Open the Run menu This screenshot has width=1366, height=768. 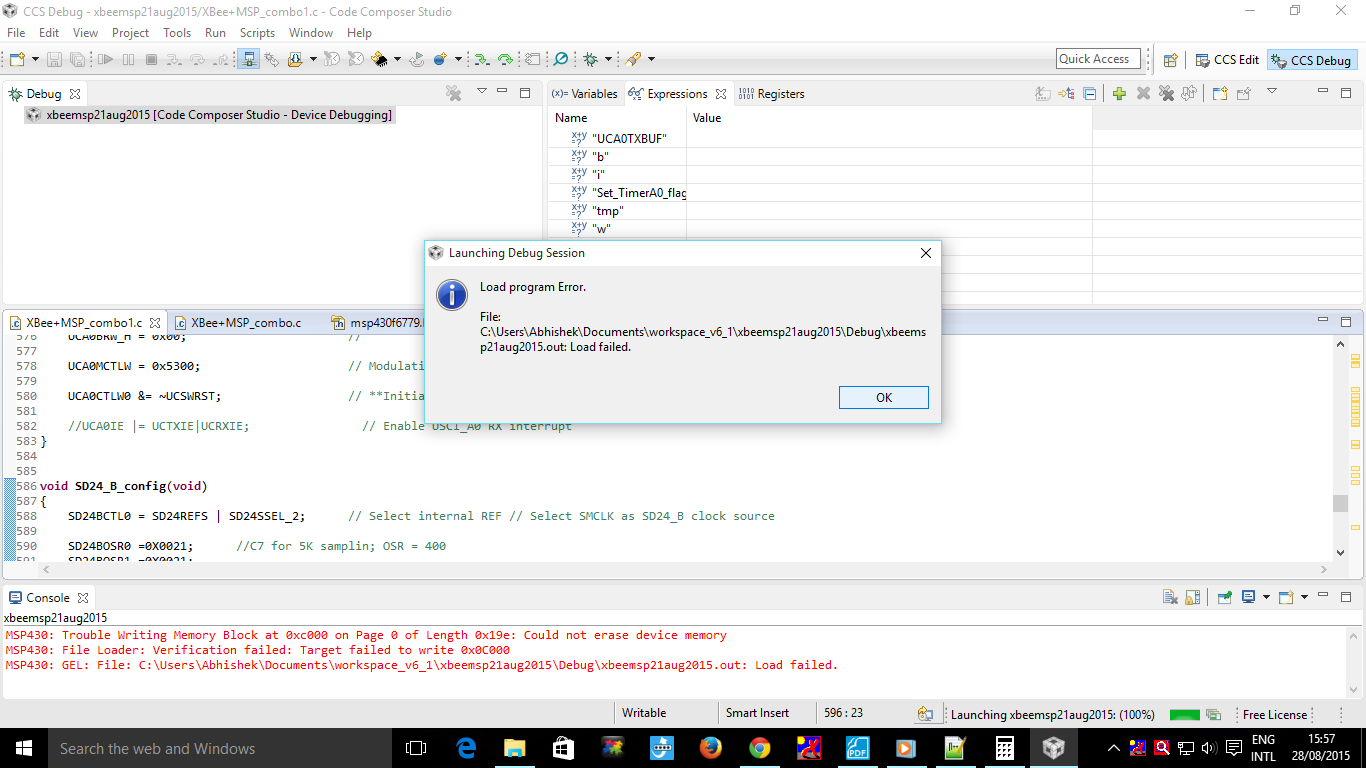[x=215, y=33]
